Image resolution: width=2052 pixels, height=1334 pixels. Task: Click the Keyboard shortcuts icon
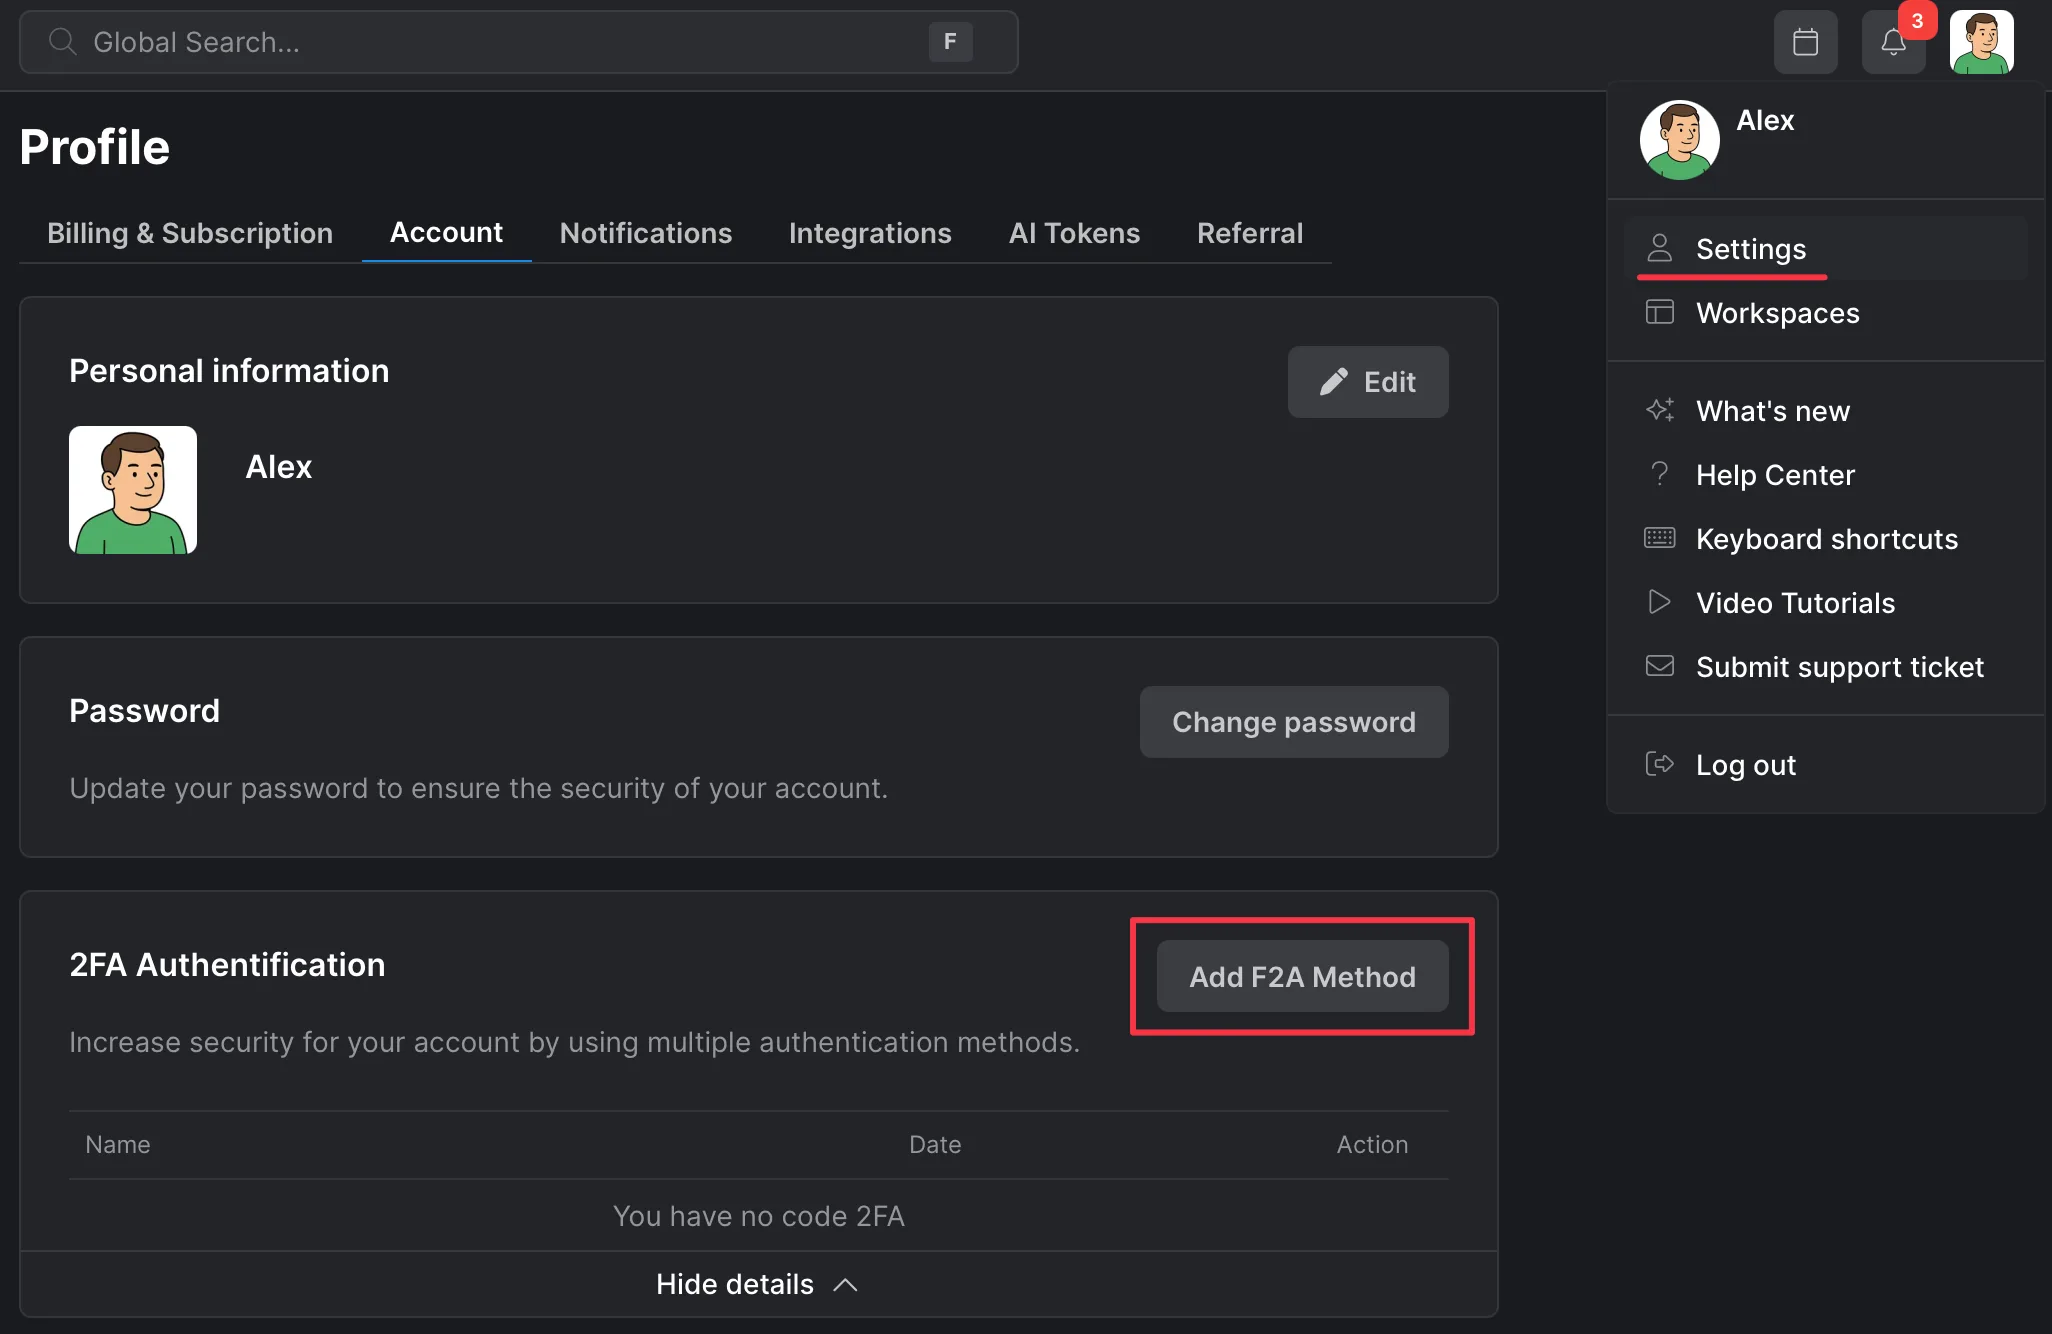(1660, 538)
